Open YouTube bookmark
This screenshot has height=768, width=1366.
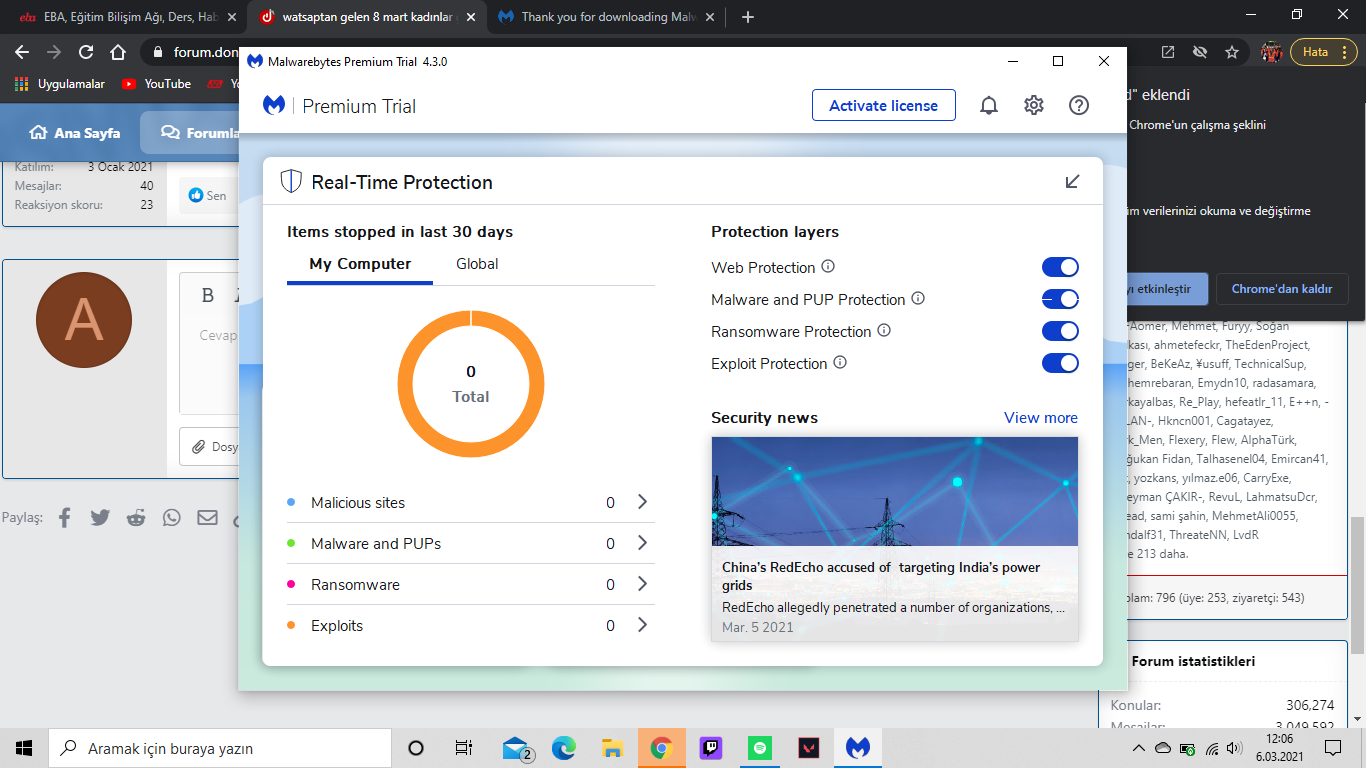click(156, 84)
